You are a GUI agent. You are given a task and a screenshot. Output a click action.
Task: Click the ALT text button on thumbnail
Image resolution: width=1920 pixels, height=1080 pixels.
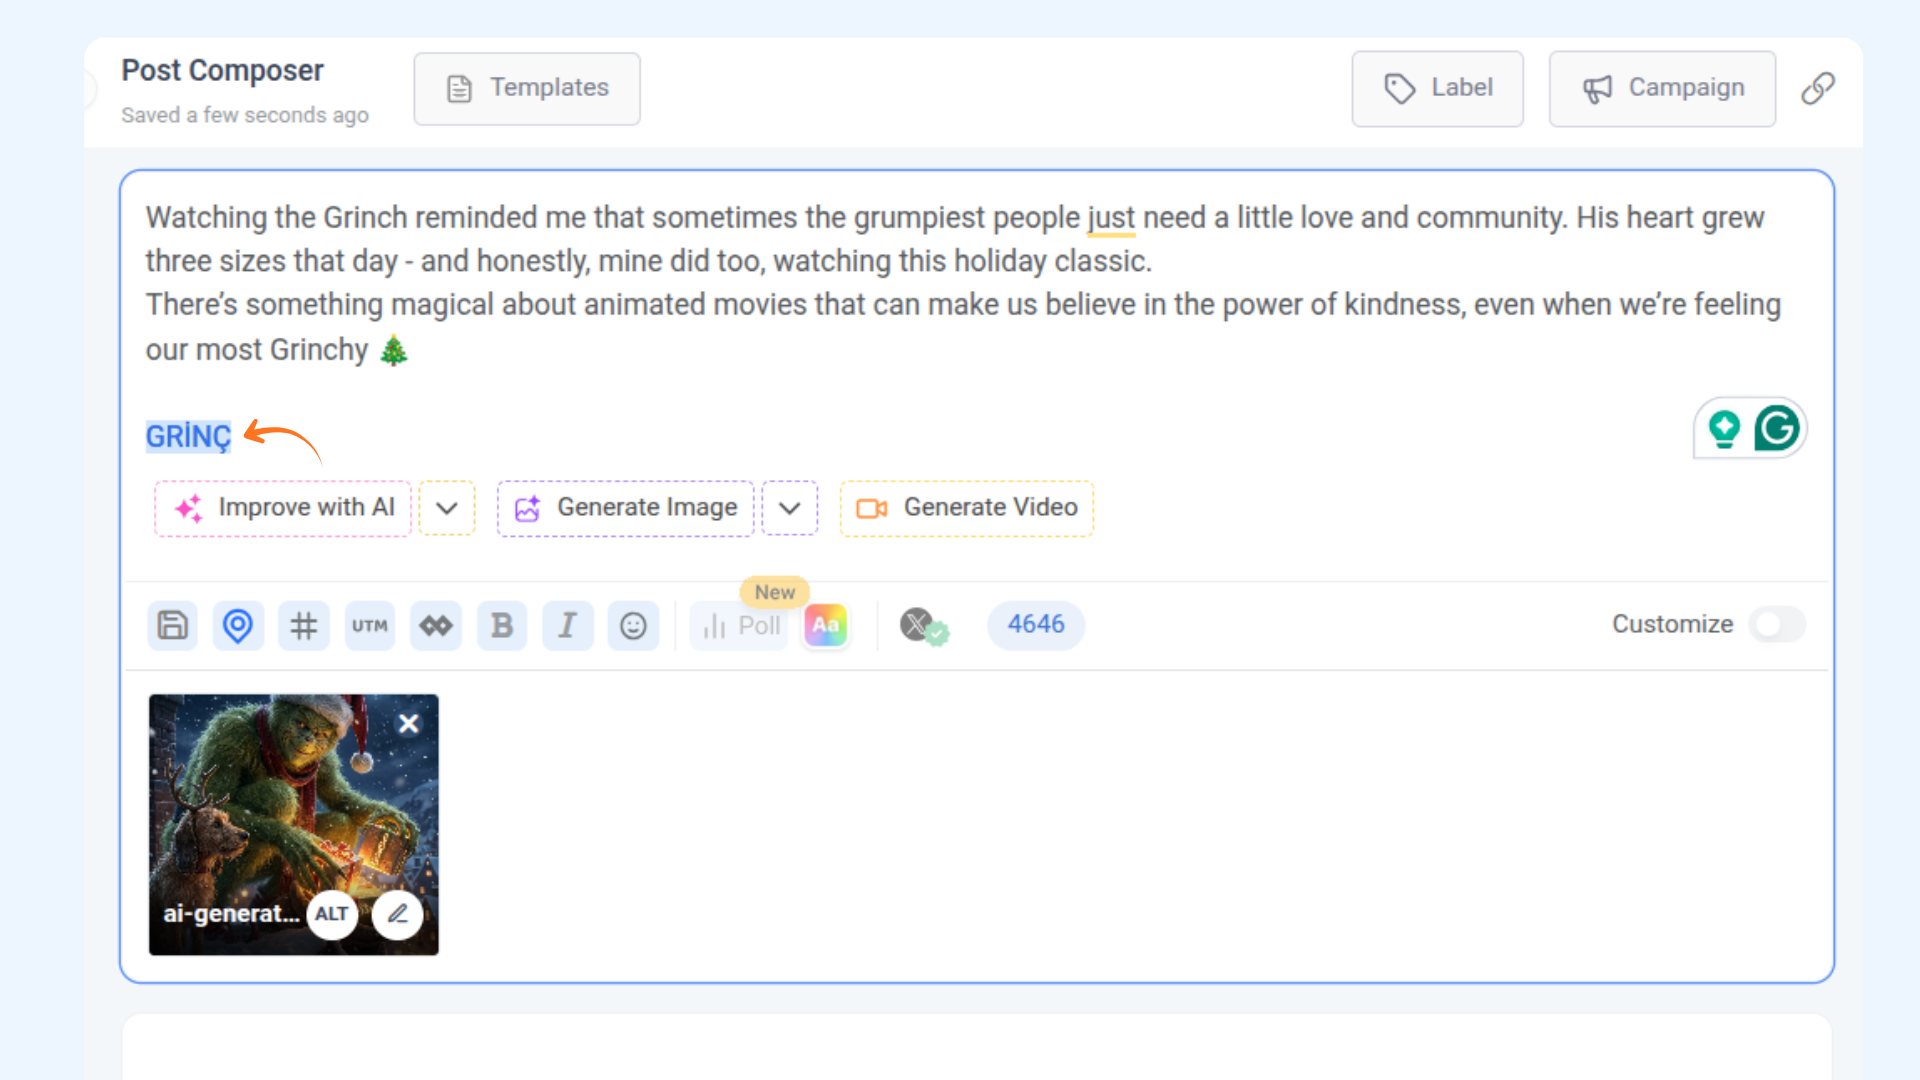(x=332, y=914)
